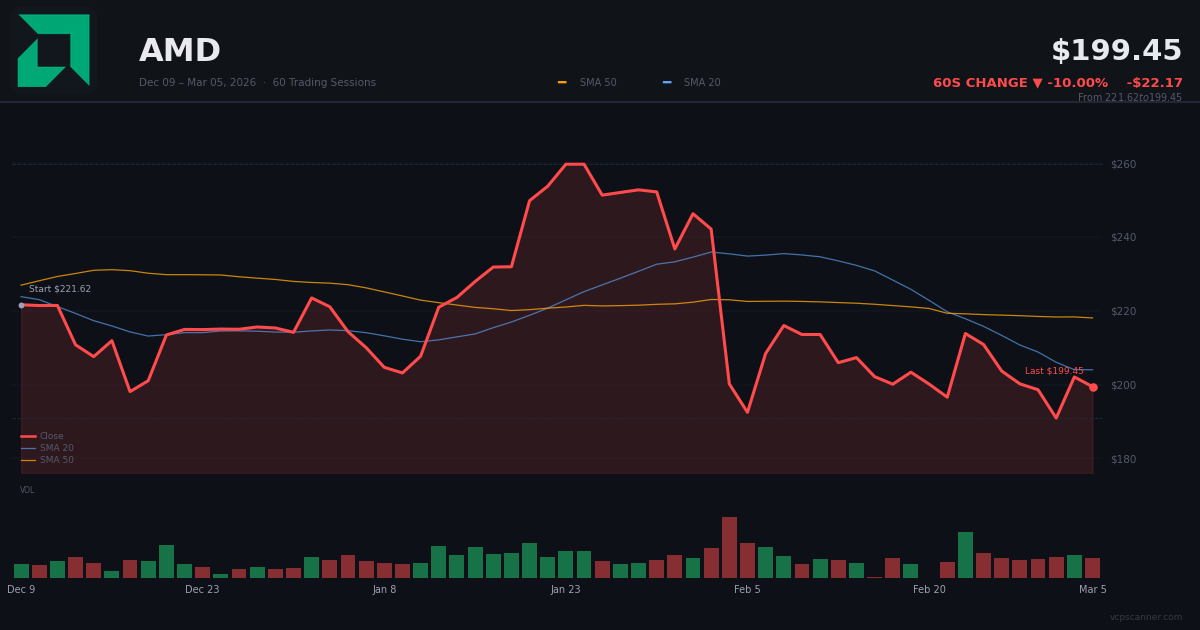Click the last price red marker dot
The height and width of the screenshot is (630, 1200).
click(x=1093, y=387)
